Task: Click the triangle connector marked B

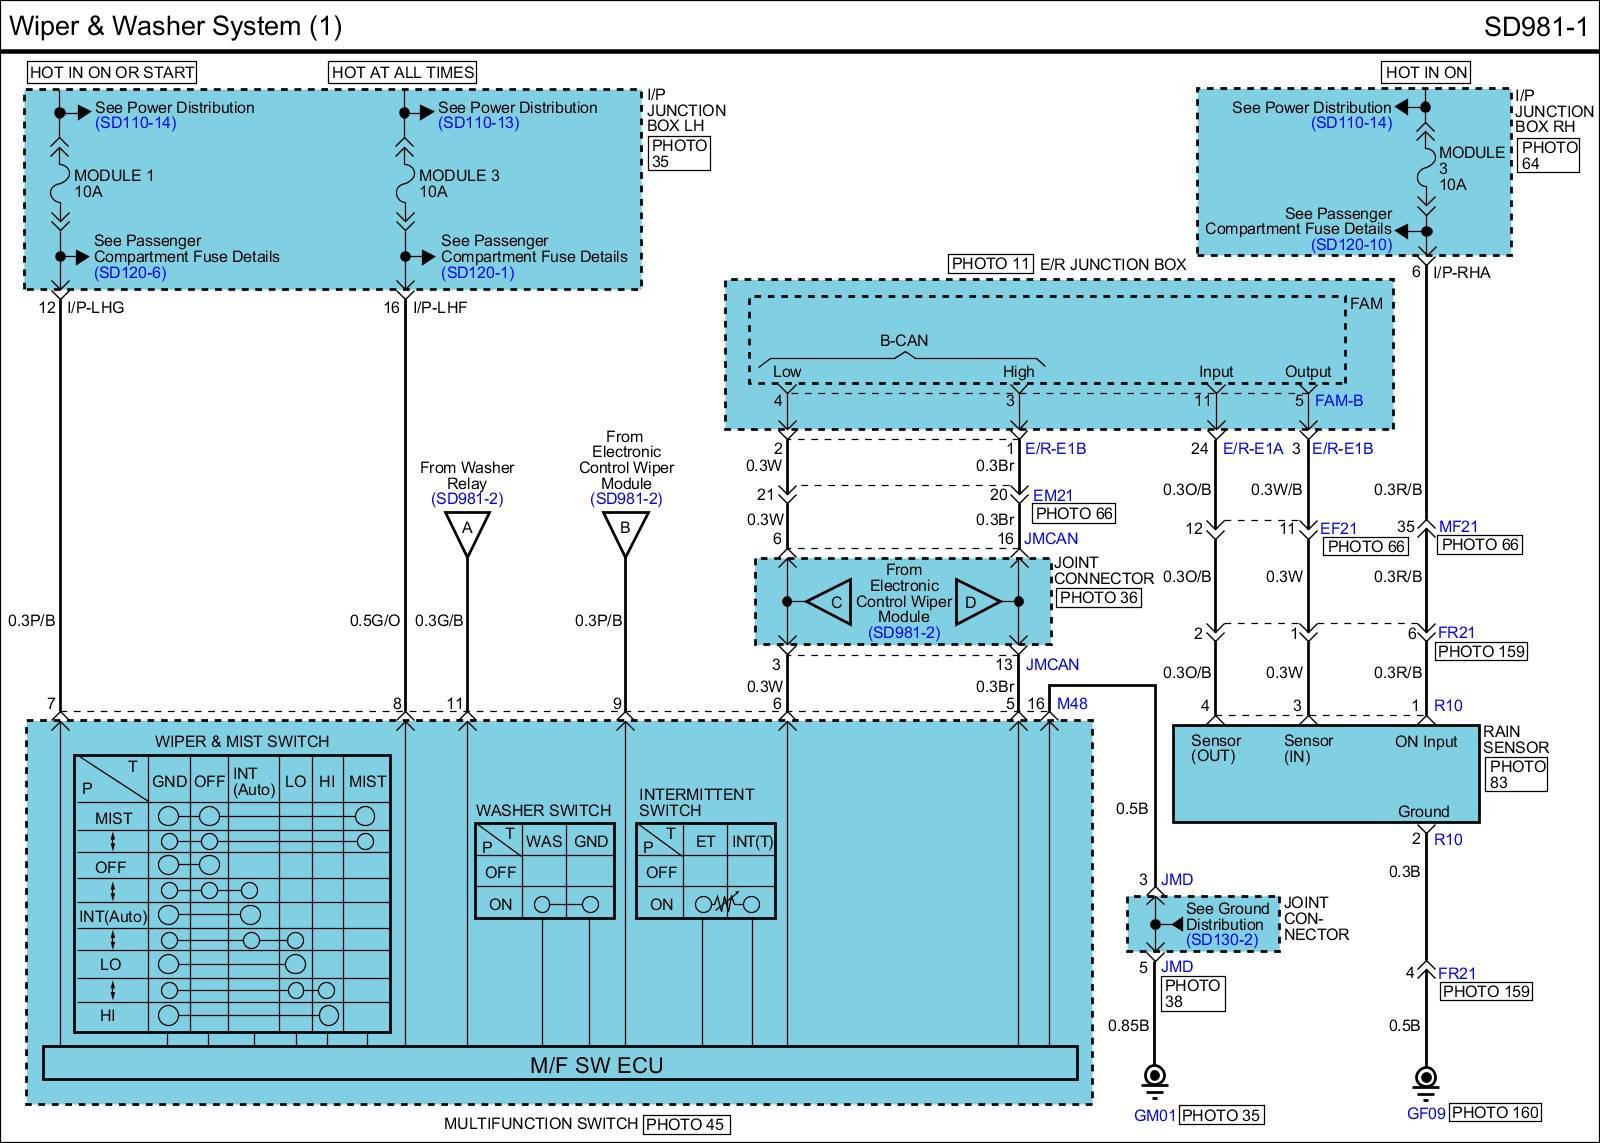Action: (x=625, y=532)
